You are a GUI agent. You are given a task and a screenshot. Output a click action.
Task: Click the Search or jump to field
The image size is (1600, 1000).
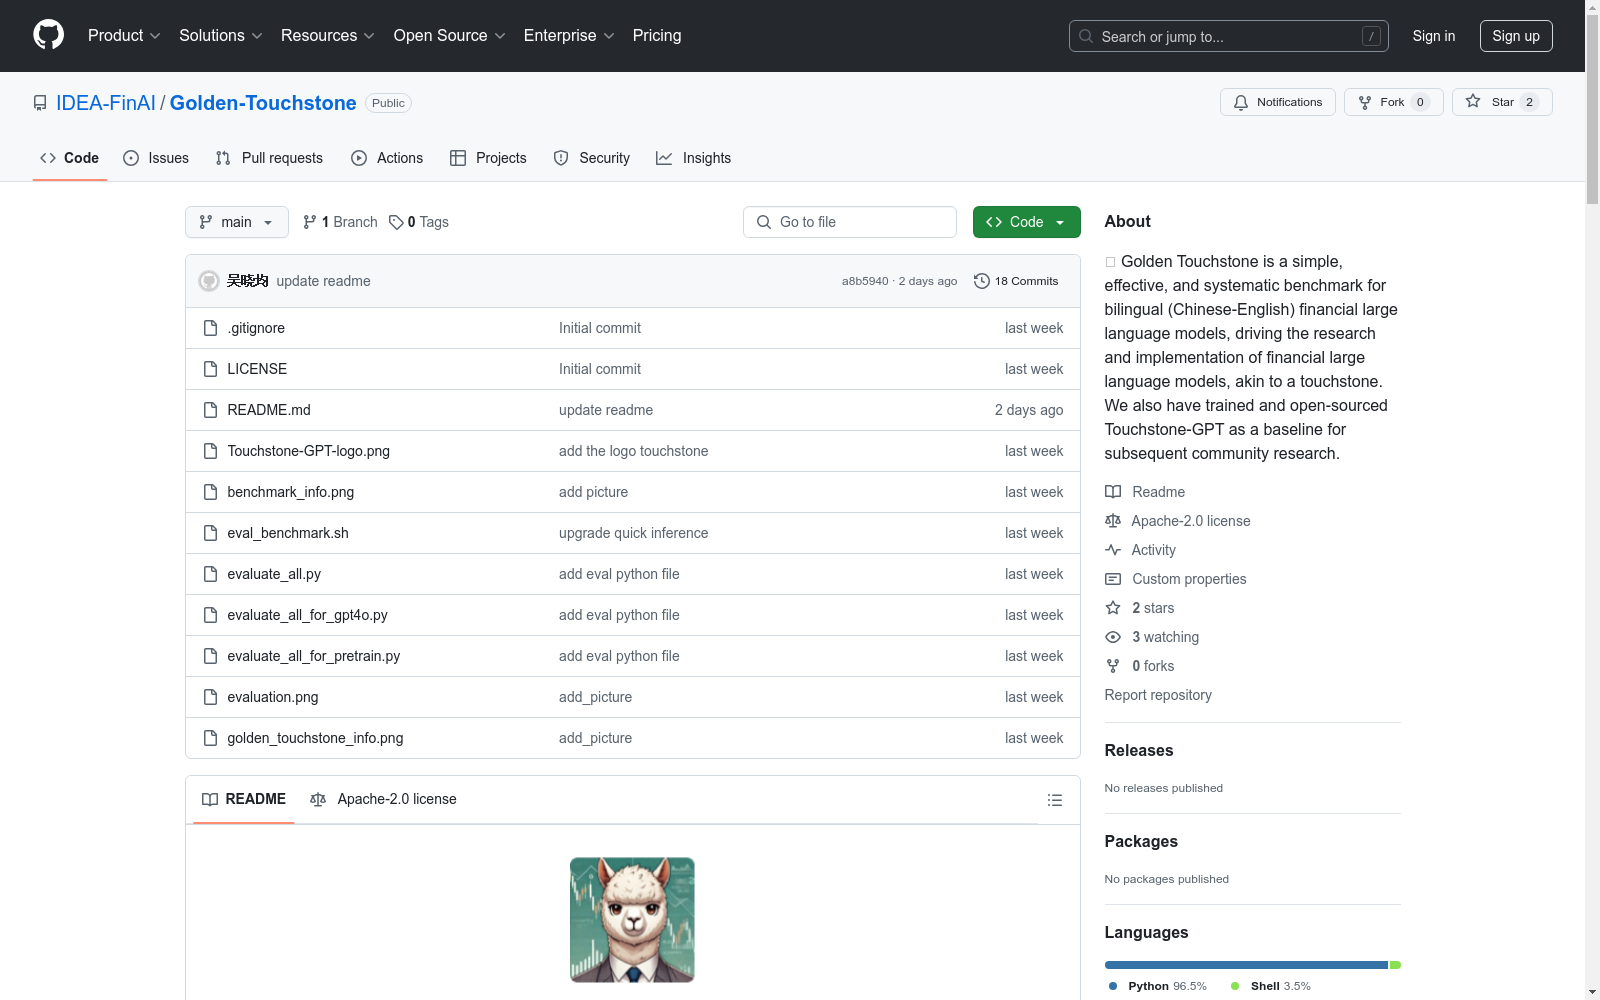point(1229,36)
